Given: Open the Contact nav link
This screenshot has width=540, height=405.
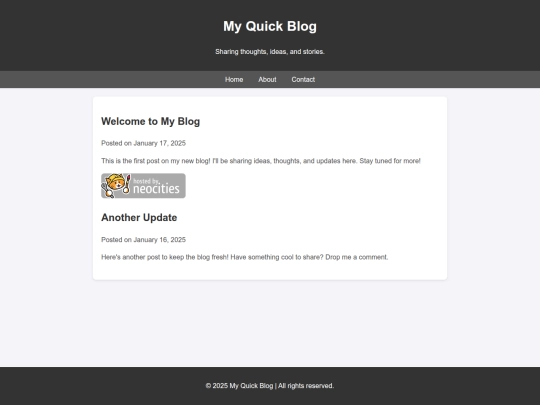Looking at the screenshot, I should point(303,80).
